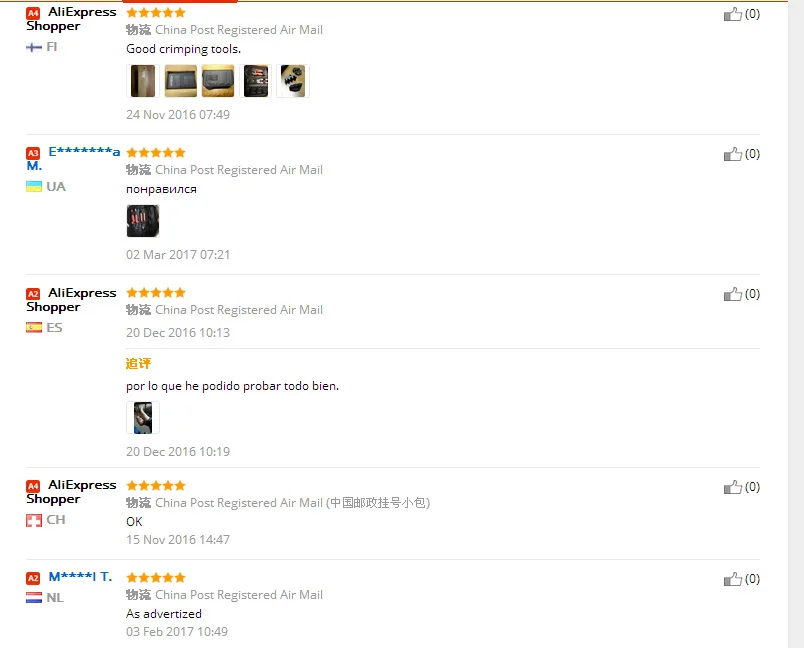The height and width of the screenshot is (648, 804).
Task: Open third photo in crimping tools review
Action: click(218, 81)
